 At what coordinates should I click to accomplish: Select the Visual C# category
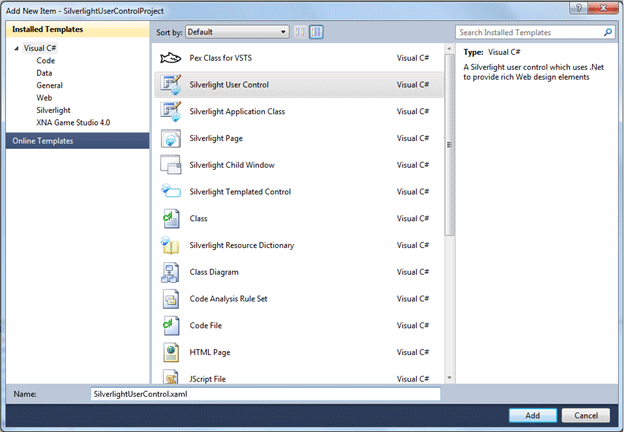click(x=40, y=48)
